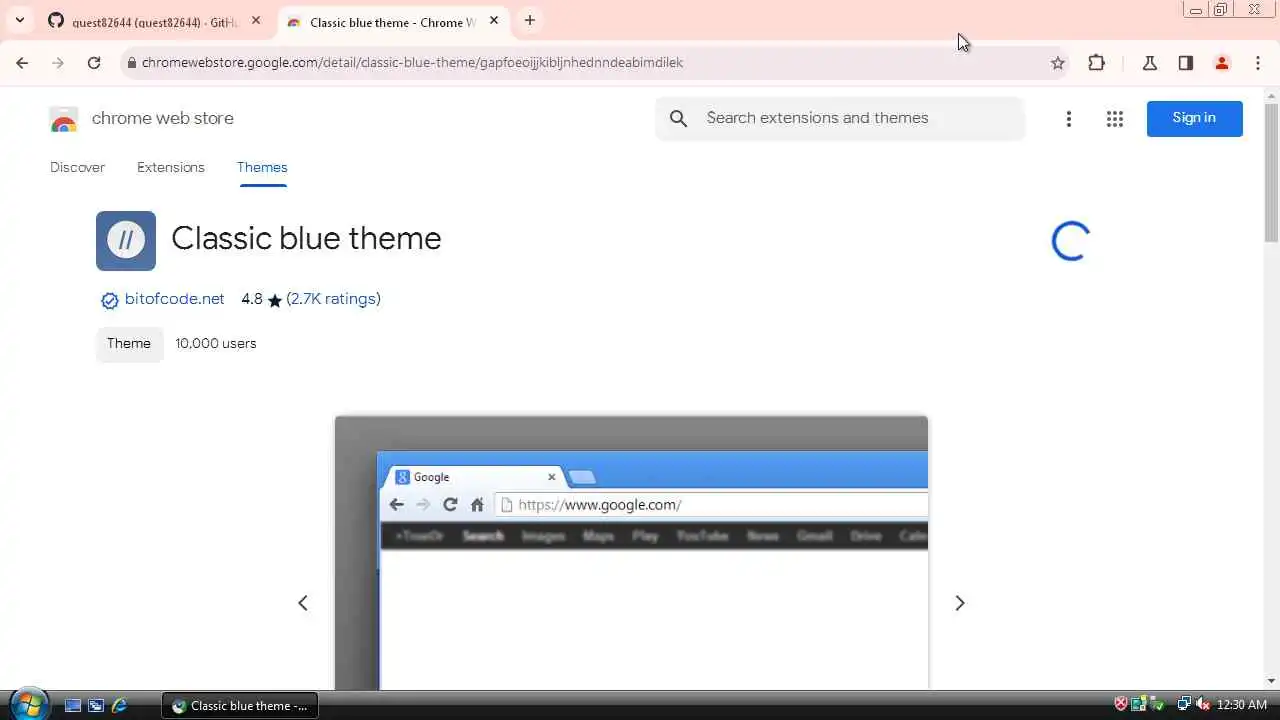Go back to the previous page

coord(22,63)
